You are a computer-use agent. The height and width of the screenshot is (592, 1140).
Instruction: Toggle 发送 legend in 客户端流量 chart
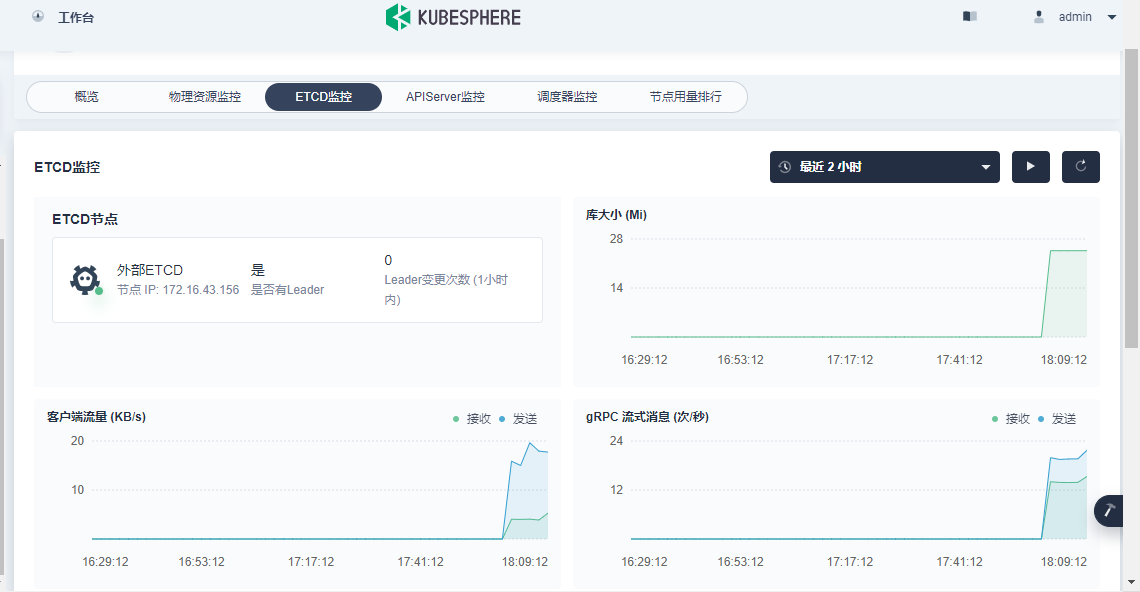[518, 419]
